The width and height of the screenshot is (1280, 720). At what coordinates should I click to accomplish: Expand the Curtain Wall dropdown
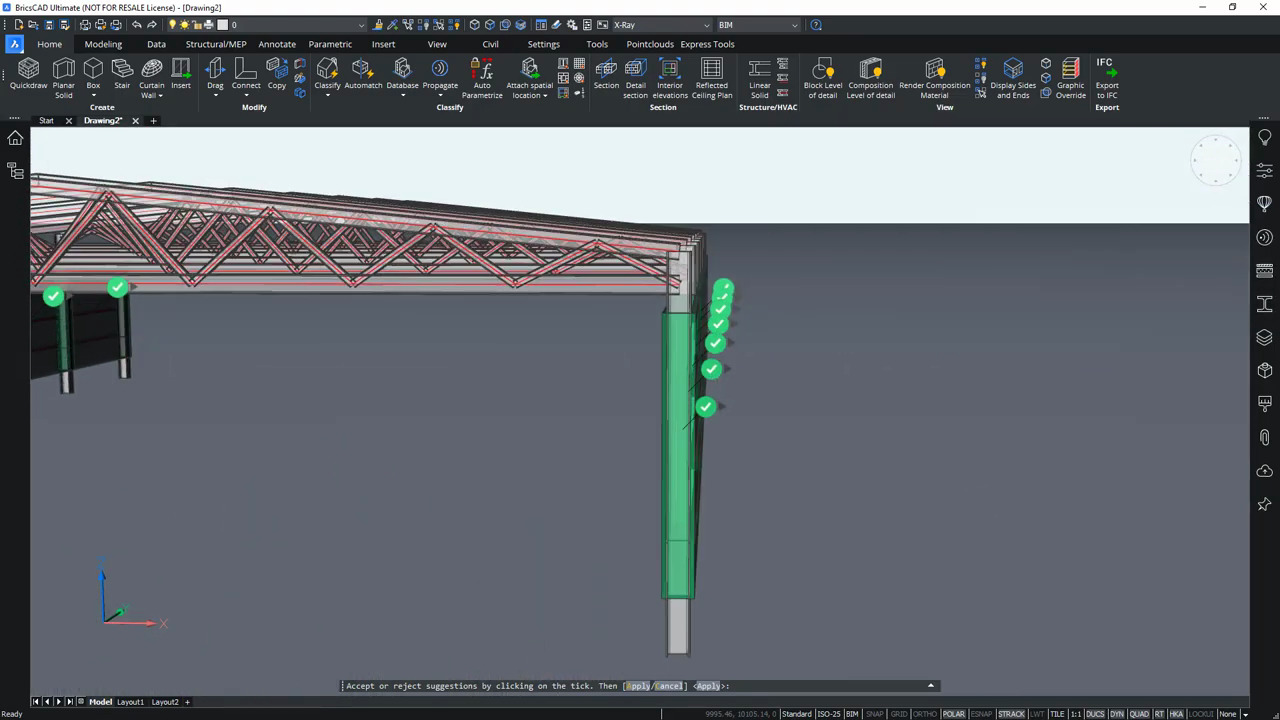[x=160, y=96]
